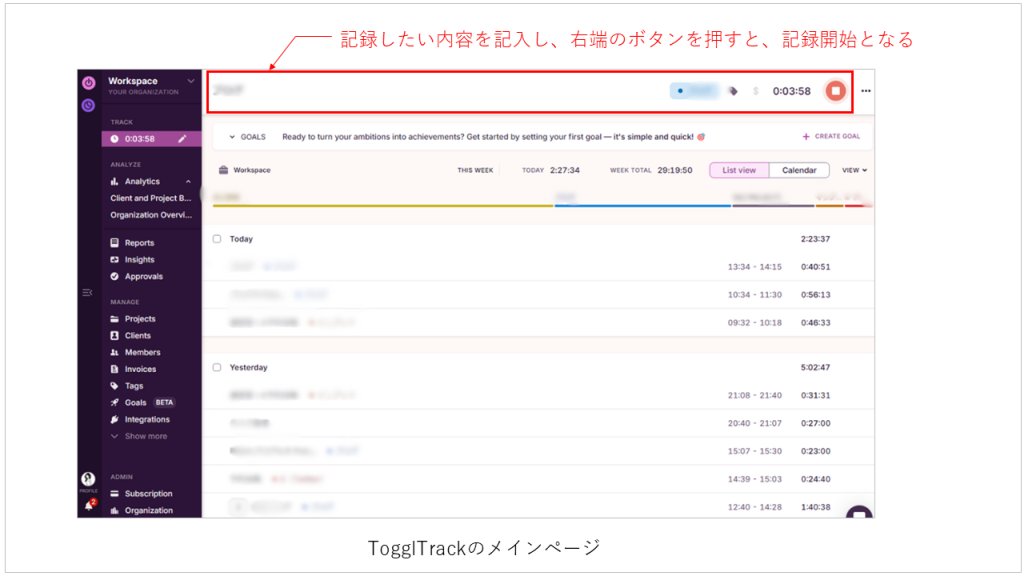1024x576 pixels.
Task: Select the Yesterday group checkbox
Action: coord(217,368)
